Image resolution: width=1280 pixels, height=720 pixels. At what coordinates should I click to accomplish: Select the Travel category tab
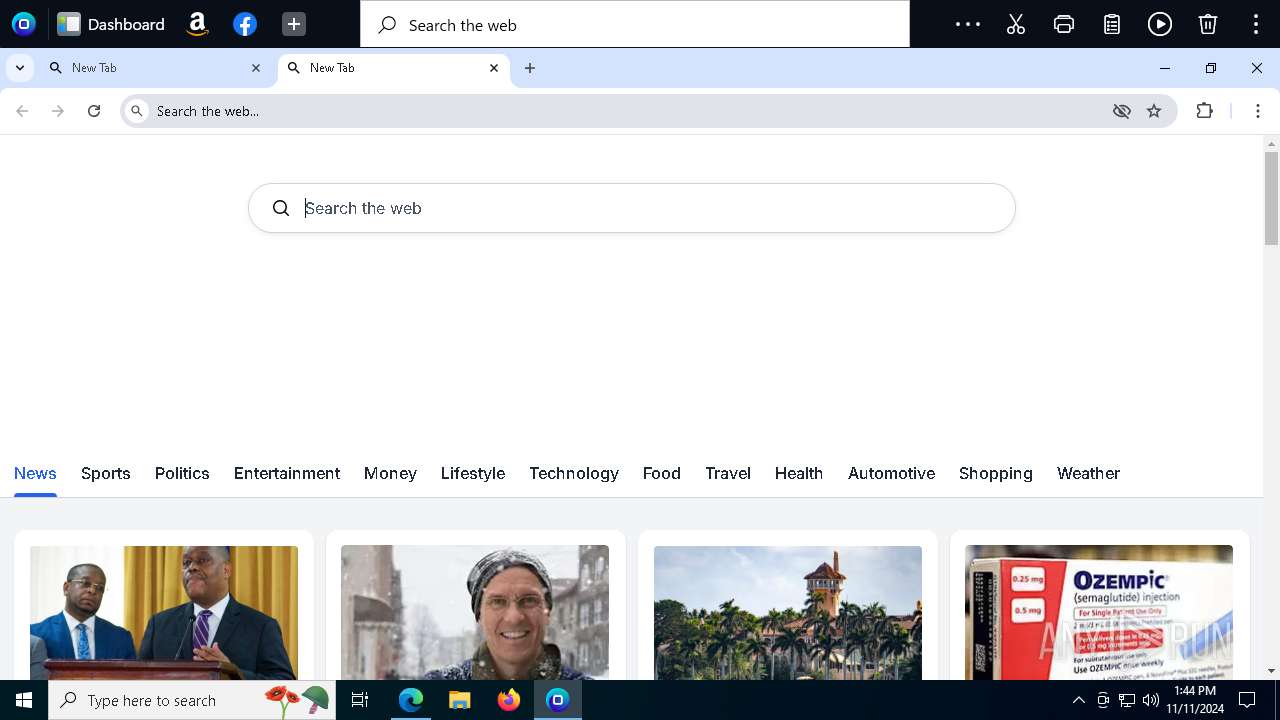pos(728,473)
